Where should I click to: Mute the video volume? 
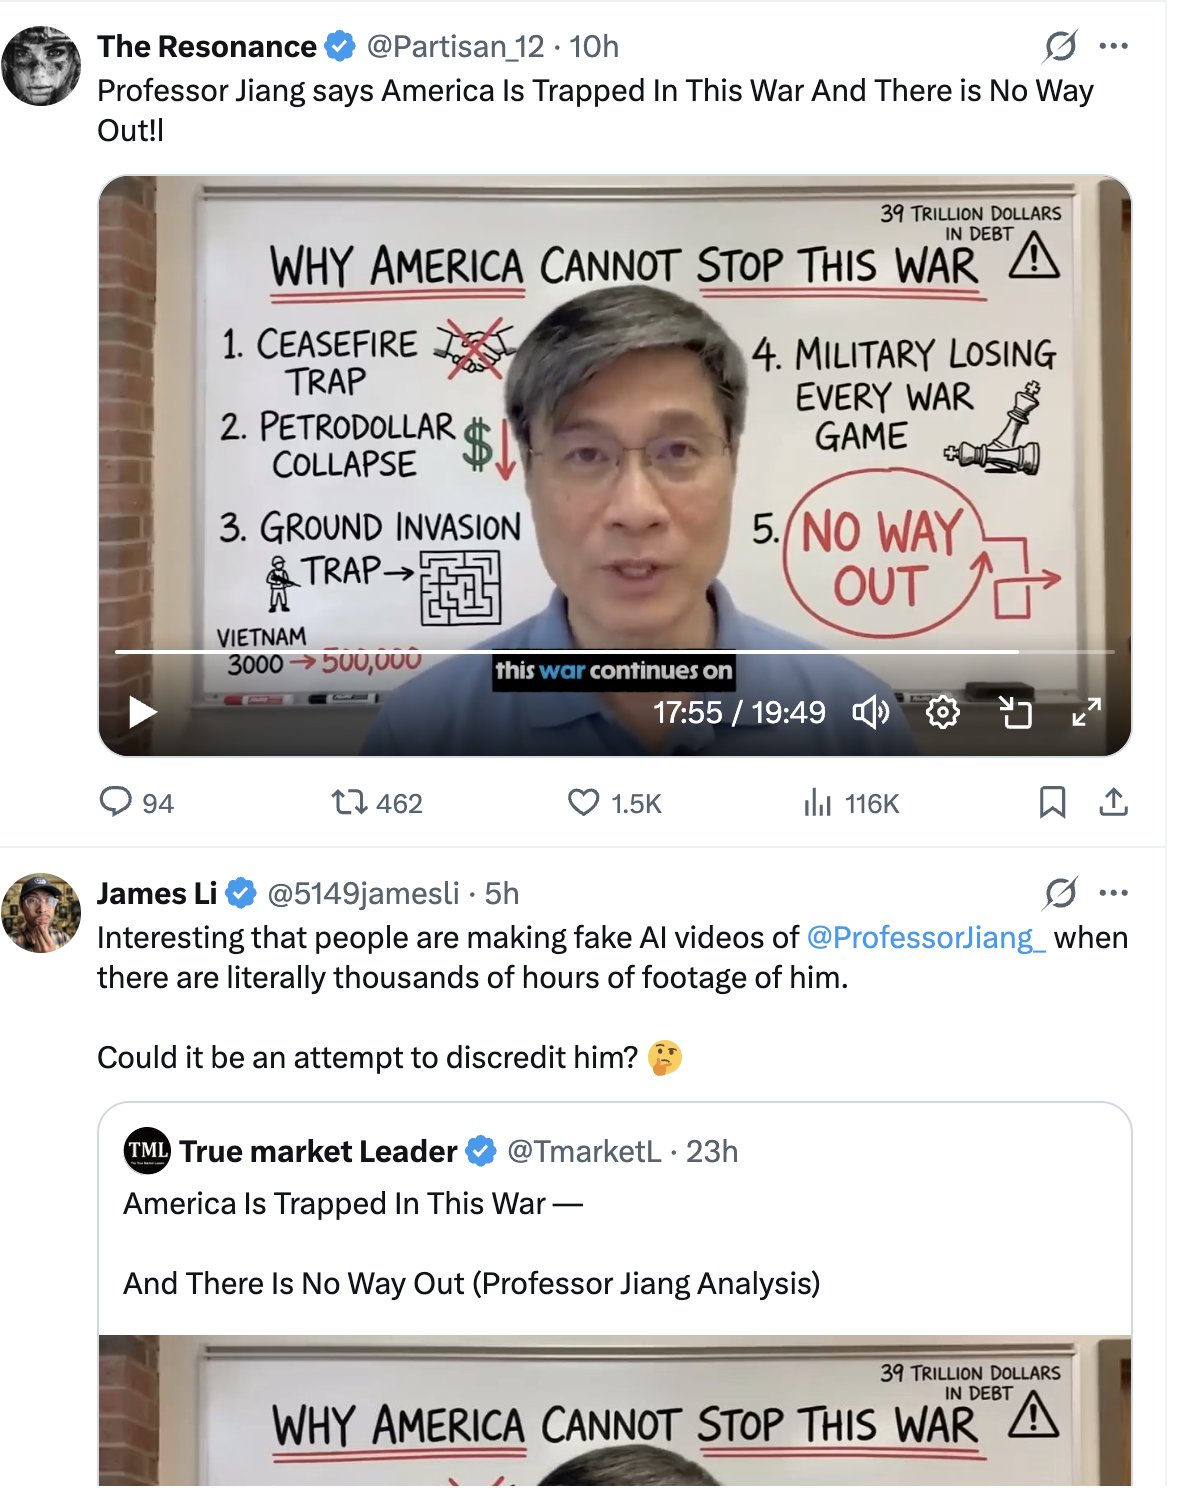(x=870, y=712)
